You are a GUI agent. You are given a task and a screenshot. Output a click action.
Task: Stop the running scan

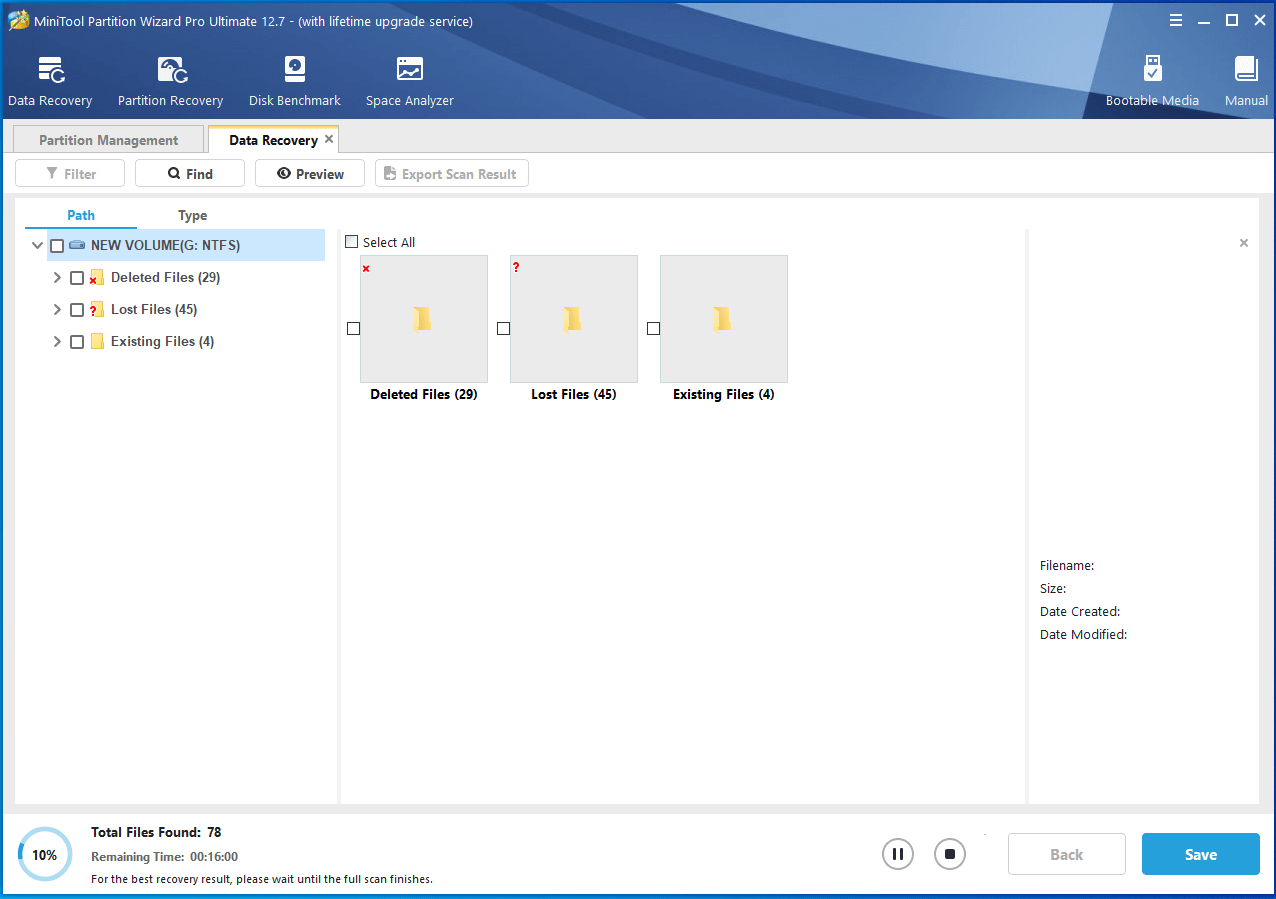950,854
